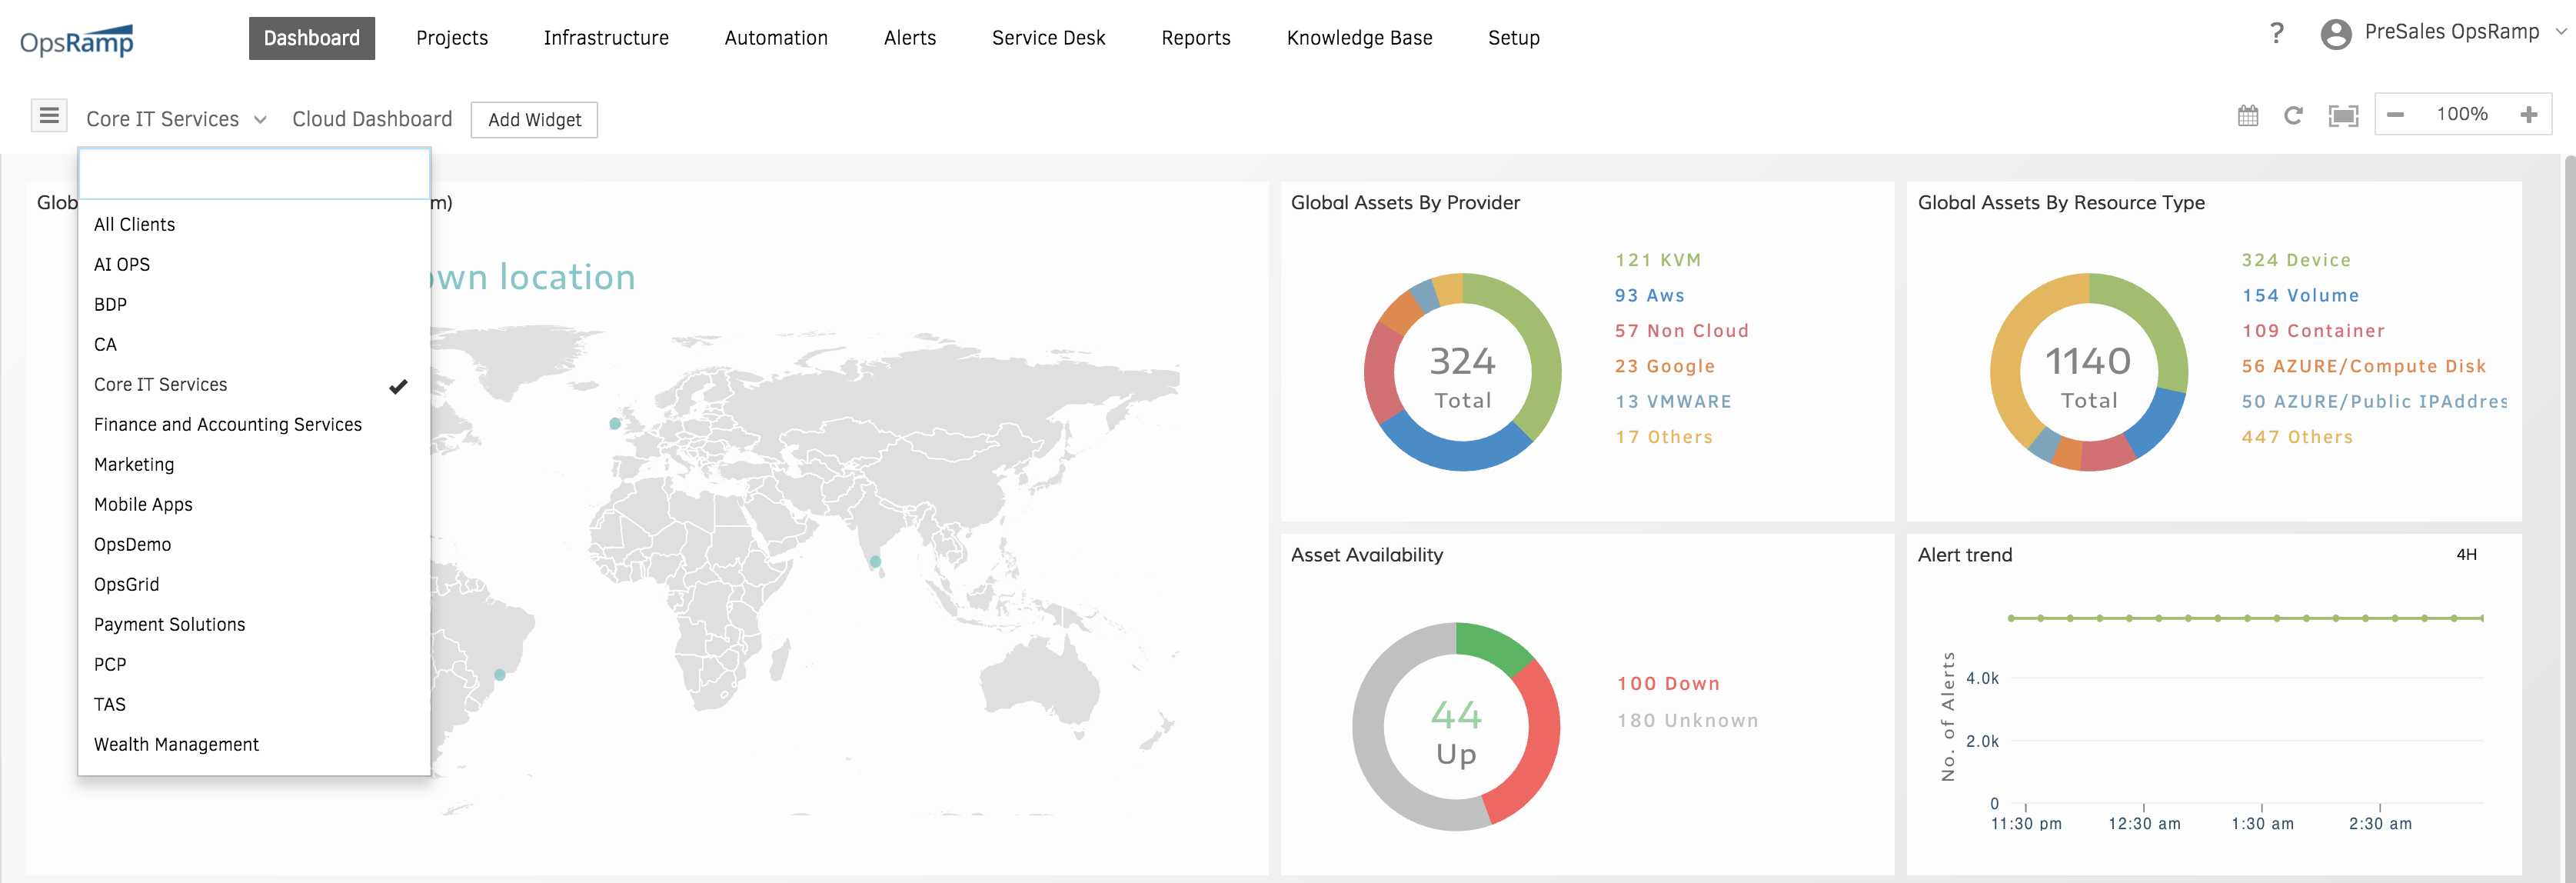Click the zoom in plus icon
The width and height of the screenshot is (2576, 883).
click(x=2528, y=115)
